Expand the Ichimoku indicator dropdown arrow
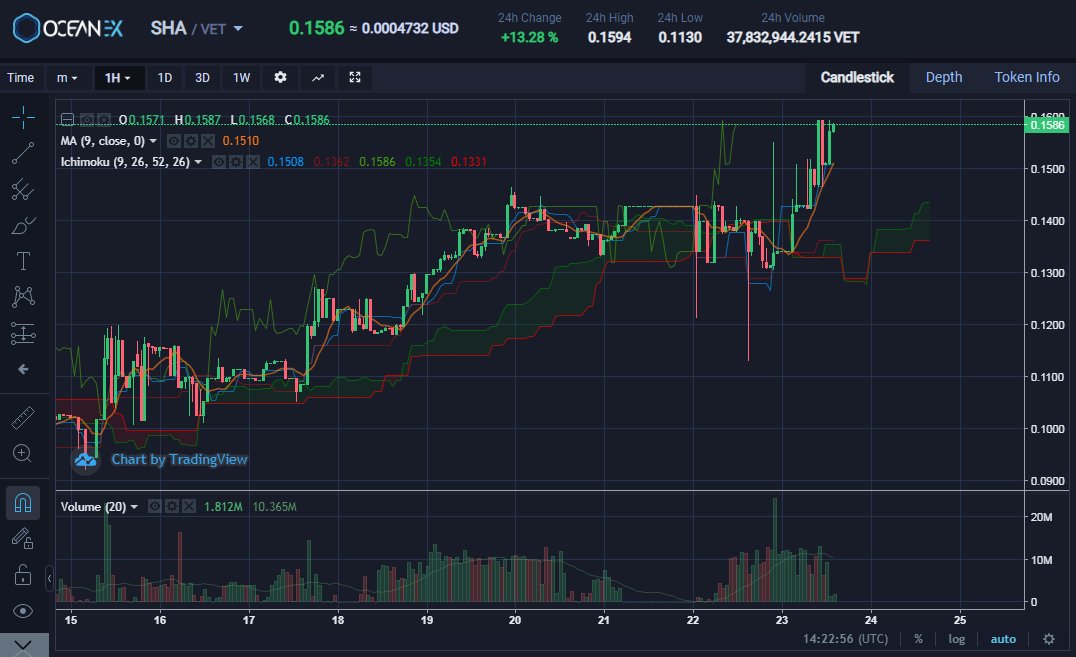Viewport: 1076px width, 657px height. click(197, 161)
